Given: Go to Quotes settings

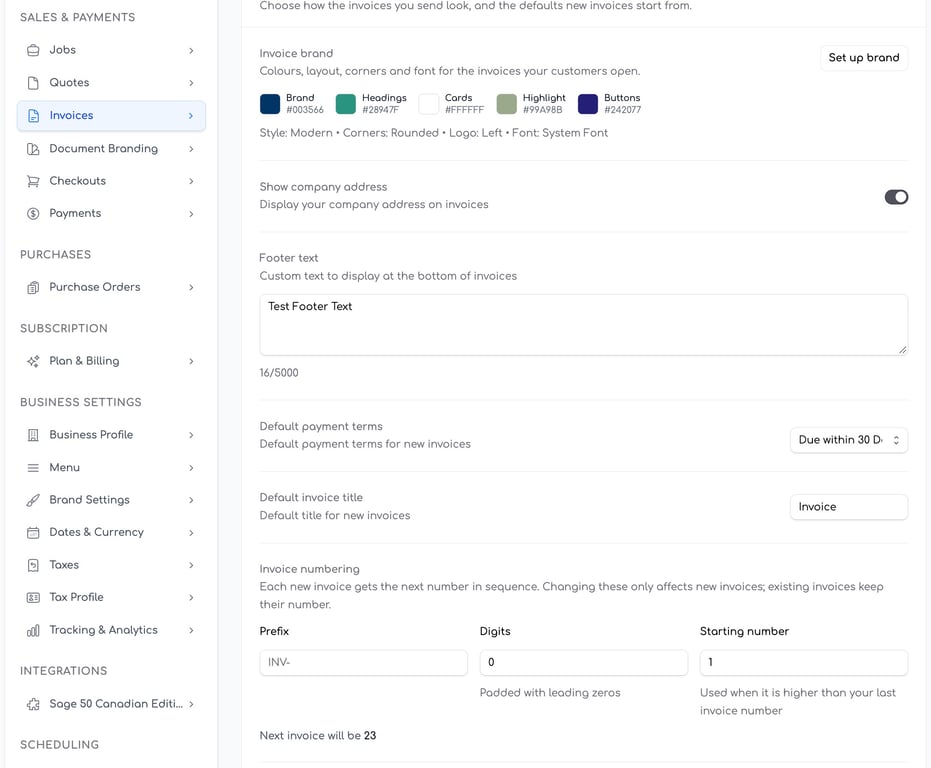Looking at the screenshot, I should (x=111, y=83).
